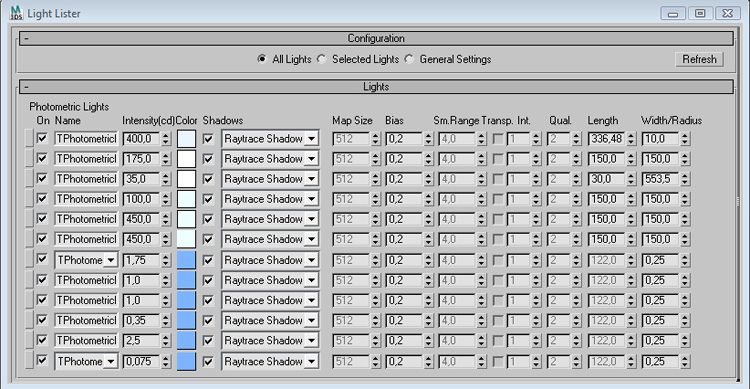Click the 3ds Max Light Lister title icon

point(17,13)
